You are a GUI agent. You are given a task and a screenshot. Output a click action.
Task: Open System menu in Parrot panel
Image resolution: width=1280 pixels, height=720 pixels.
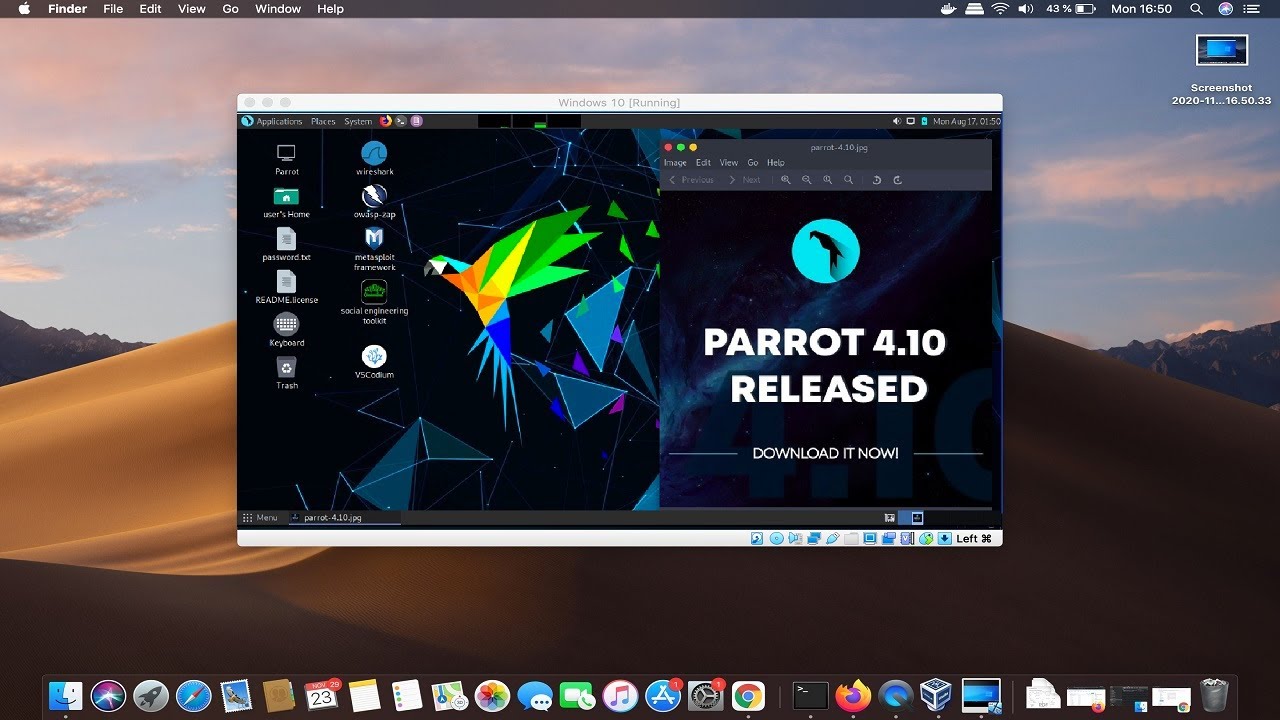click(358, 121)
